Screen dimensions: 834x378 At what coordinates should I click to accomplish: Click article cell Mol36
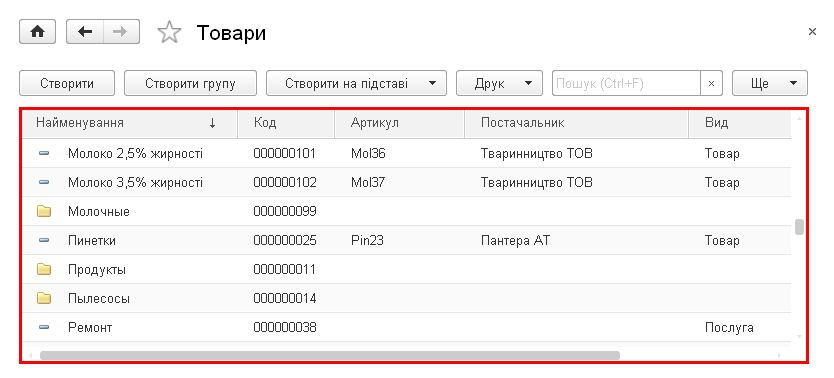368,154
